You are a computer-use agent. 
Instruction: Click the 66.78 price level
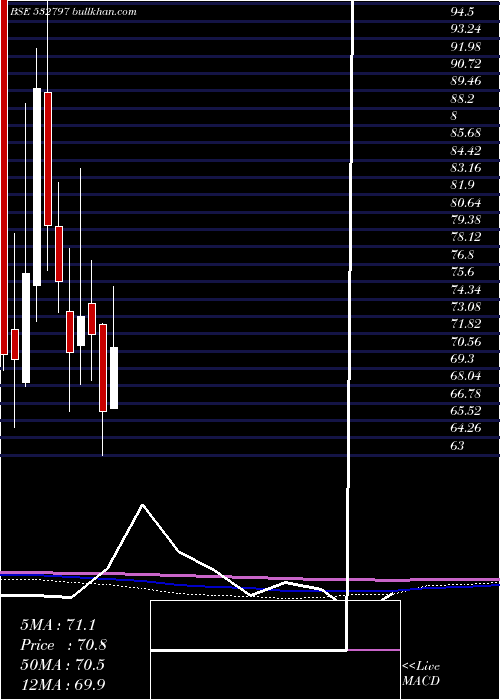point(466,394)
